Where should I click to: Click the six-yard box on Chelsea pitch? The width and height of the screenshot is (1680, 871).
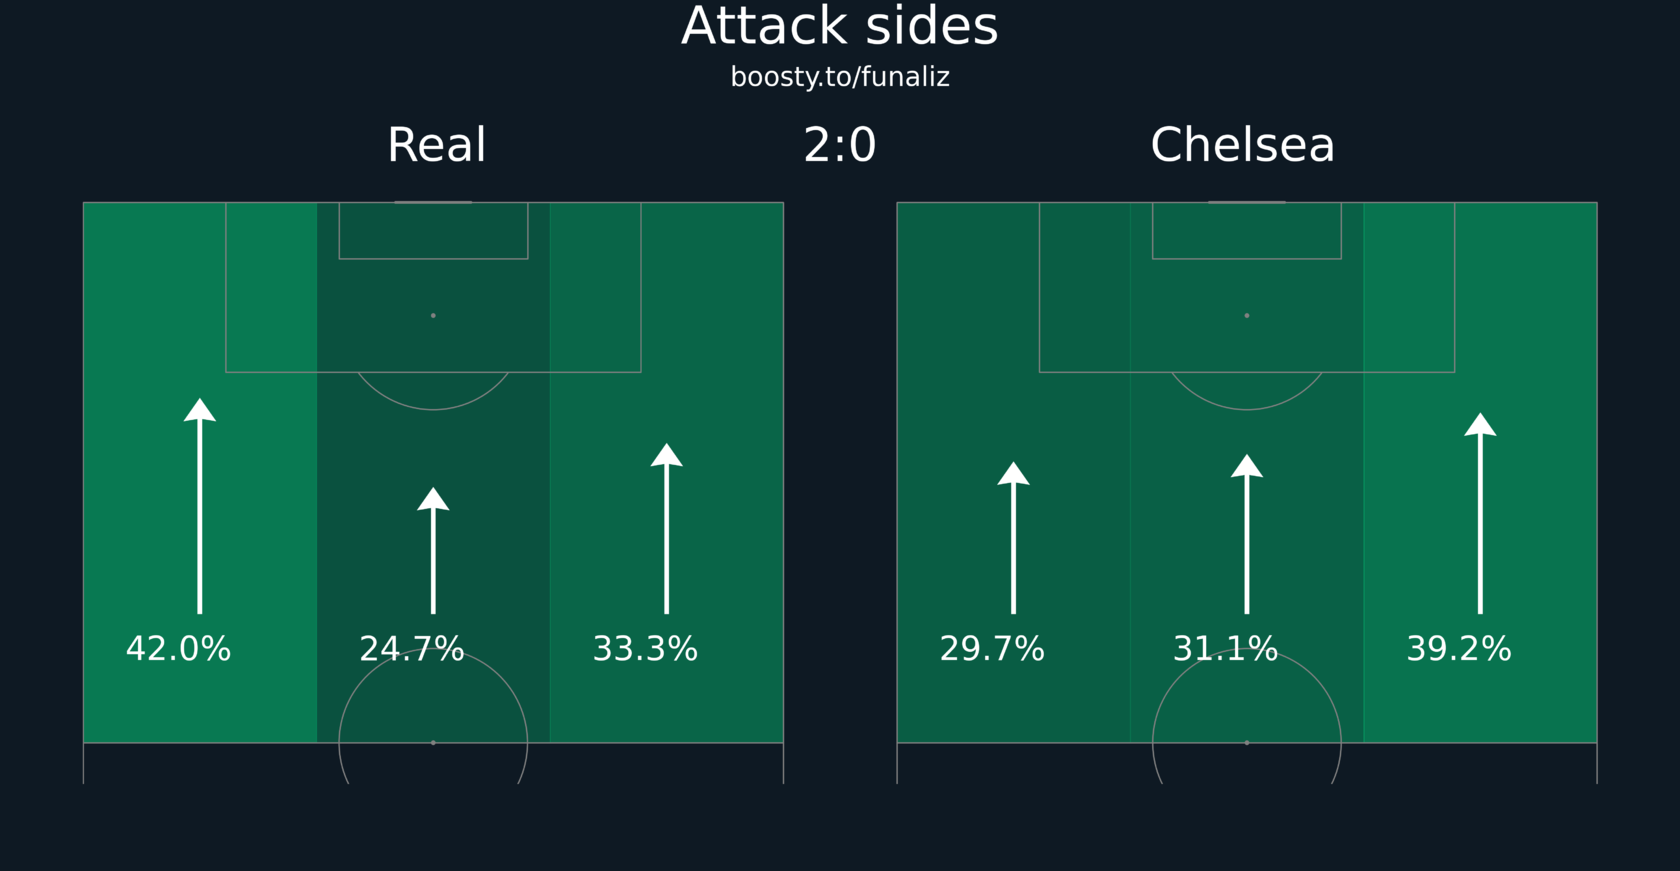tap(1247, 231)
